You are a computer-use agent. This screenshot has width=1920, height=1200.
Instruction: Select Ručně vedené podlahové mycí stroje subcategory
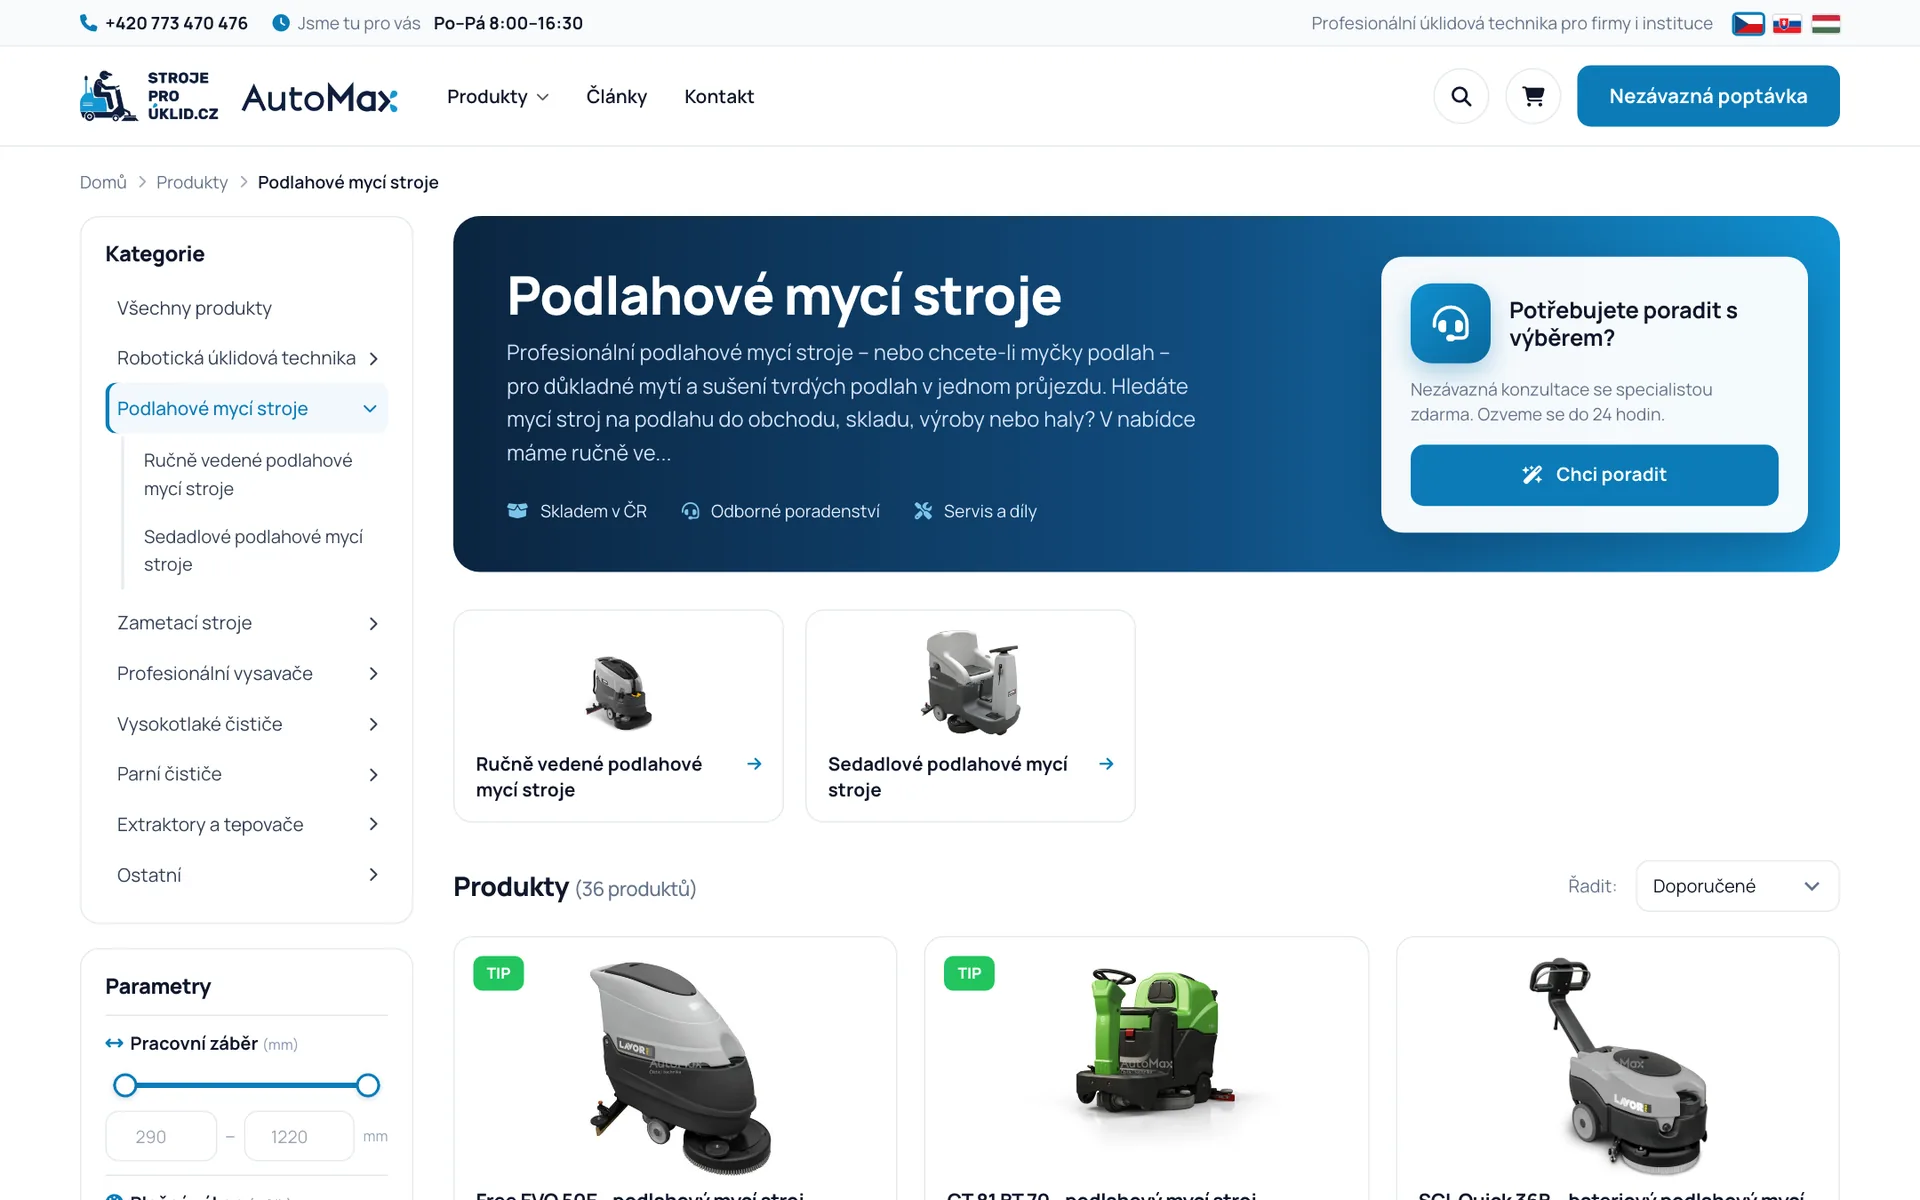pyautogui.click(x=248, y=475)
